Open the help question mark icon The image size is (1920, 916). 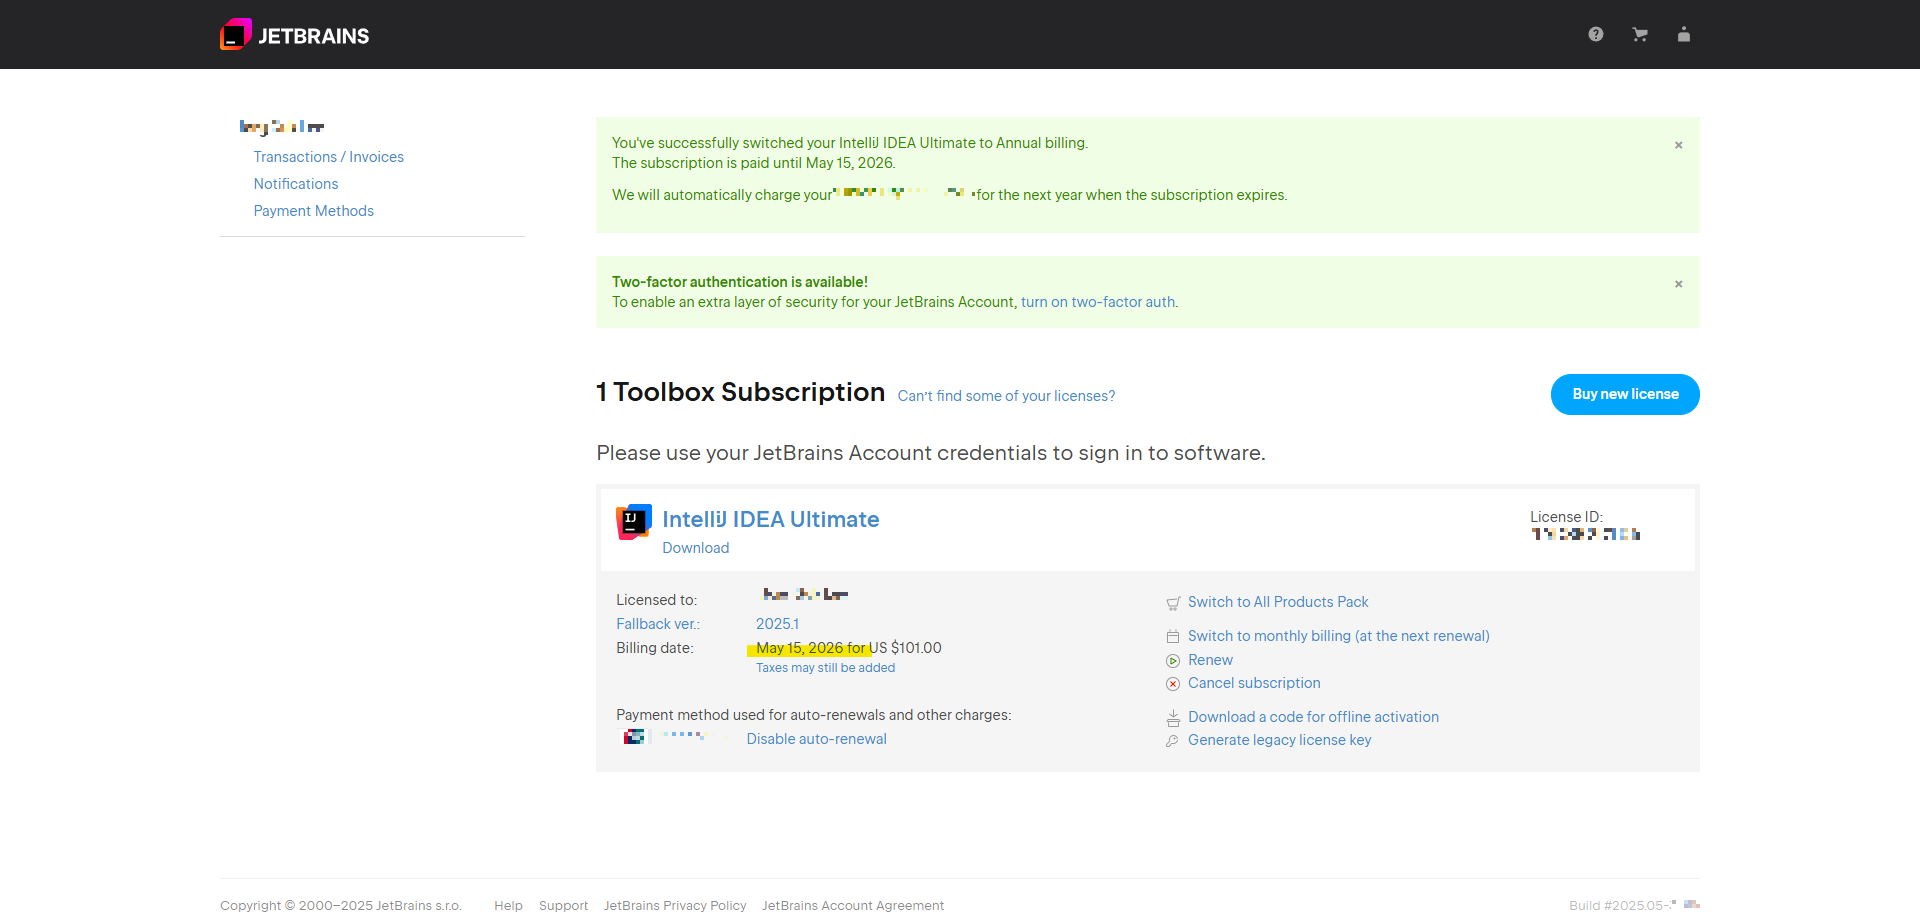coord(1596,34)
